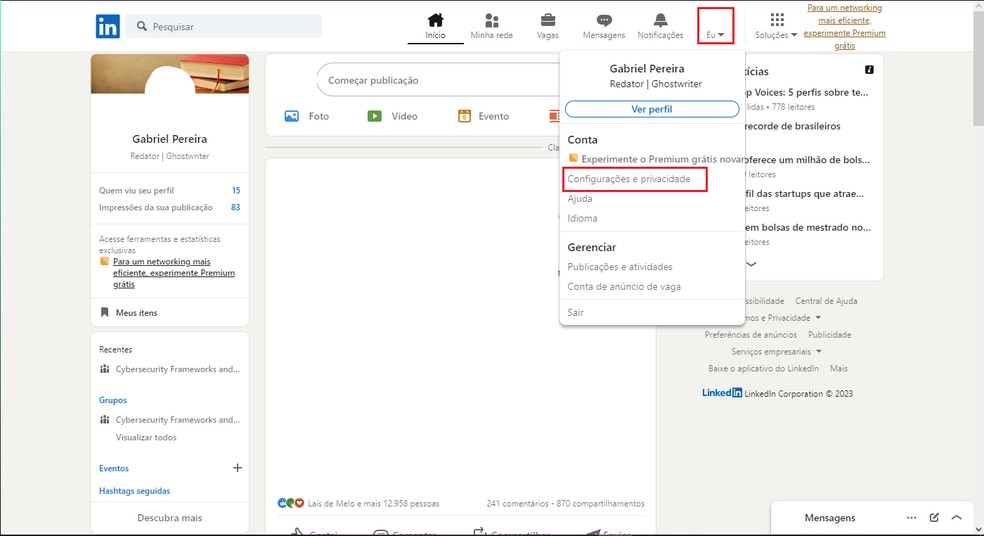Click the search magnifier icon
The height and width of the screenshot is (536, 984).
[142, 26]
